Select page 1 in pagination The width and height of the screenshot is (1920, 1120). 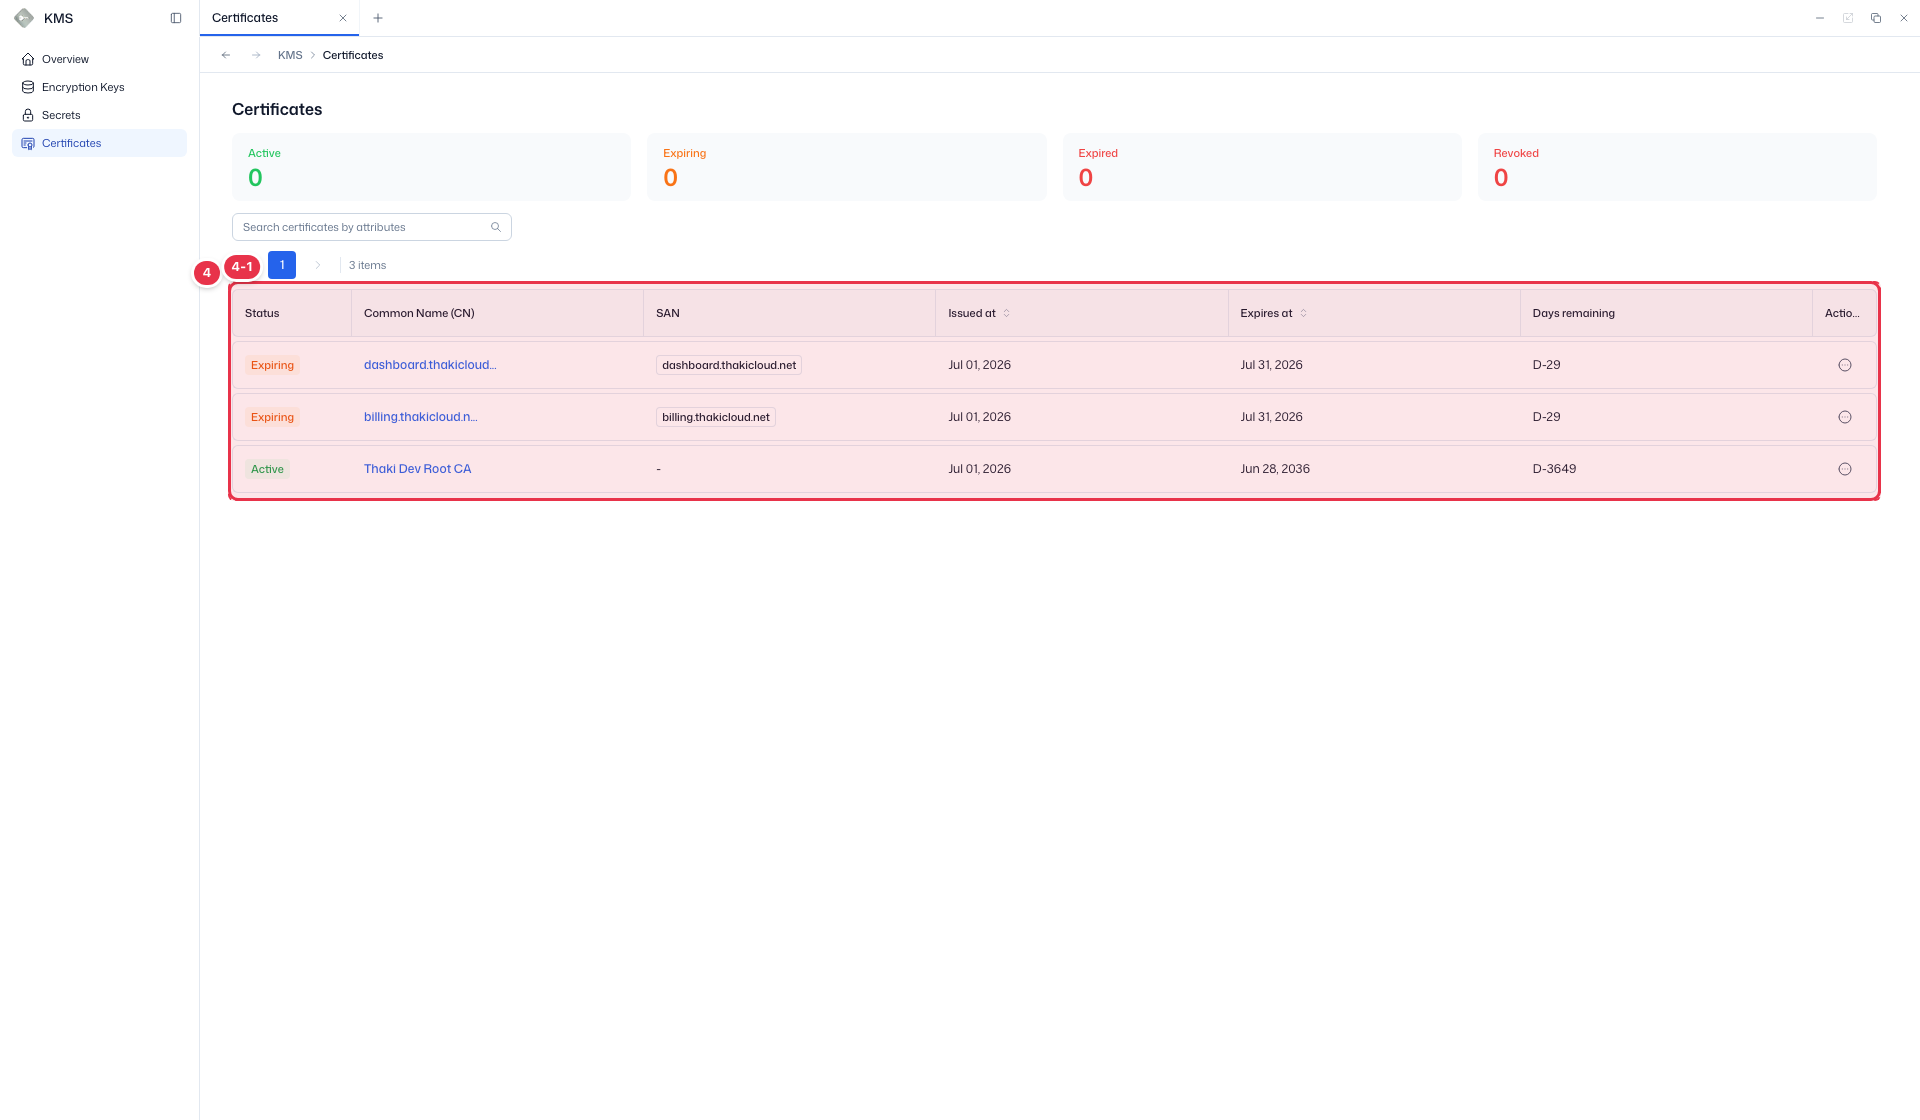(x=282, y=265)
